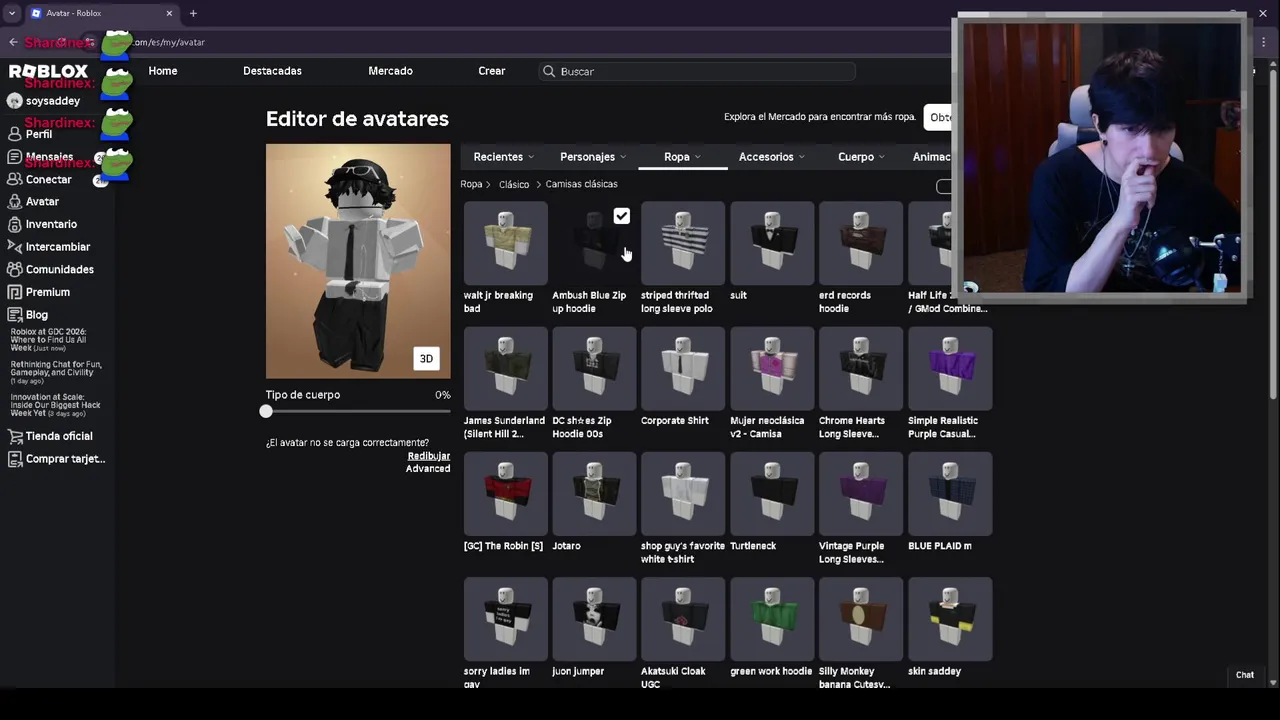Equip the skin saddey shirt
This screenshot has width=1280, height=720.
click(950, 618)
